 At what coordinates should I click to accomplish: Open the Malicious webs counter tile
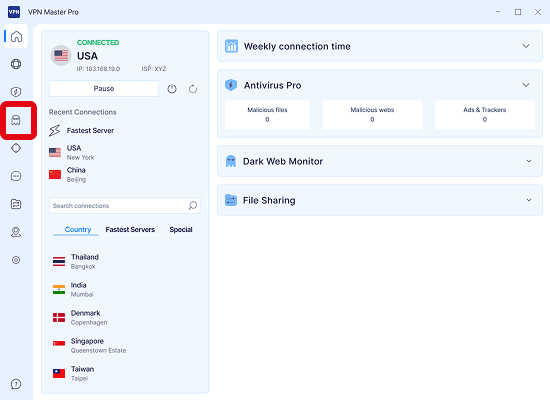click(372, 115)
